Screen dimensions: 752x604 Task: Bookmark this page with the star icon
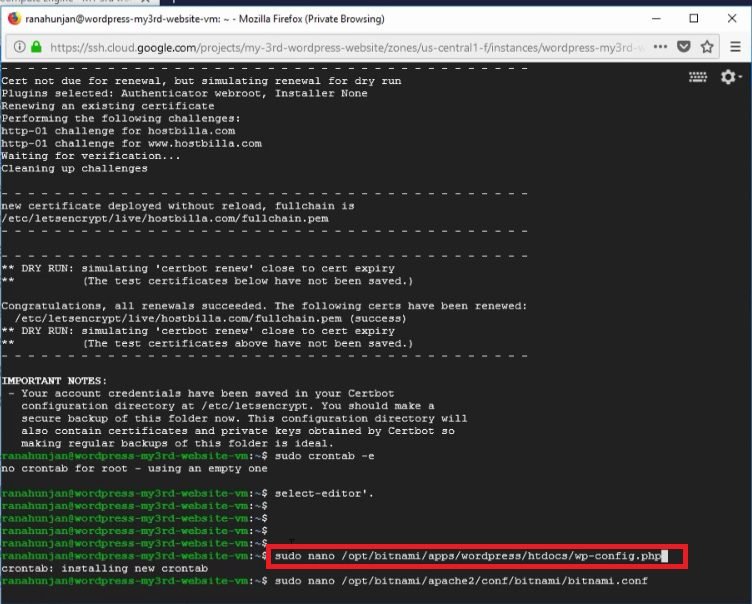(707, 47)
